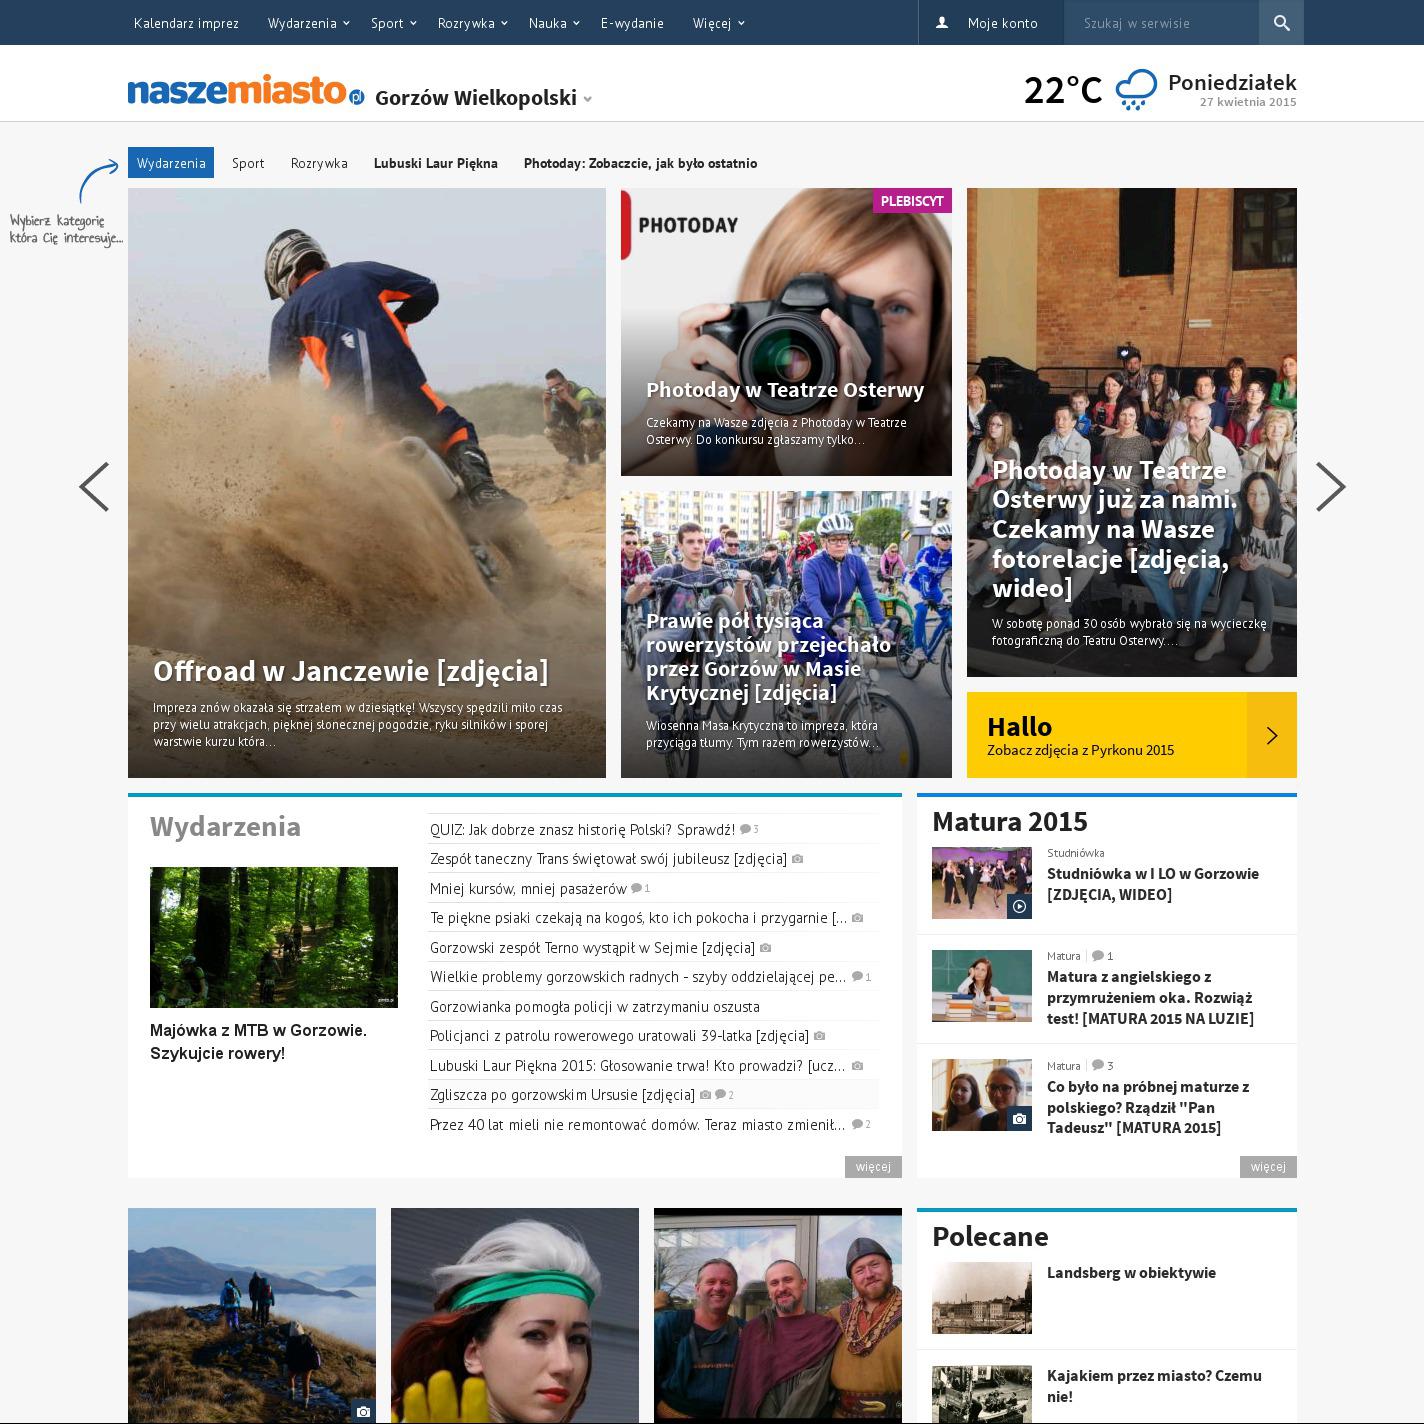This screenshot has height=1424, width=1424.
Task: Click camera icon beside Lubuski Laur Piękna 2015 headline
Action: pos(857,1066)
